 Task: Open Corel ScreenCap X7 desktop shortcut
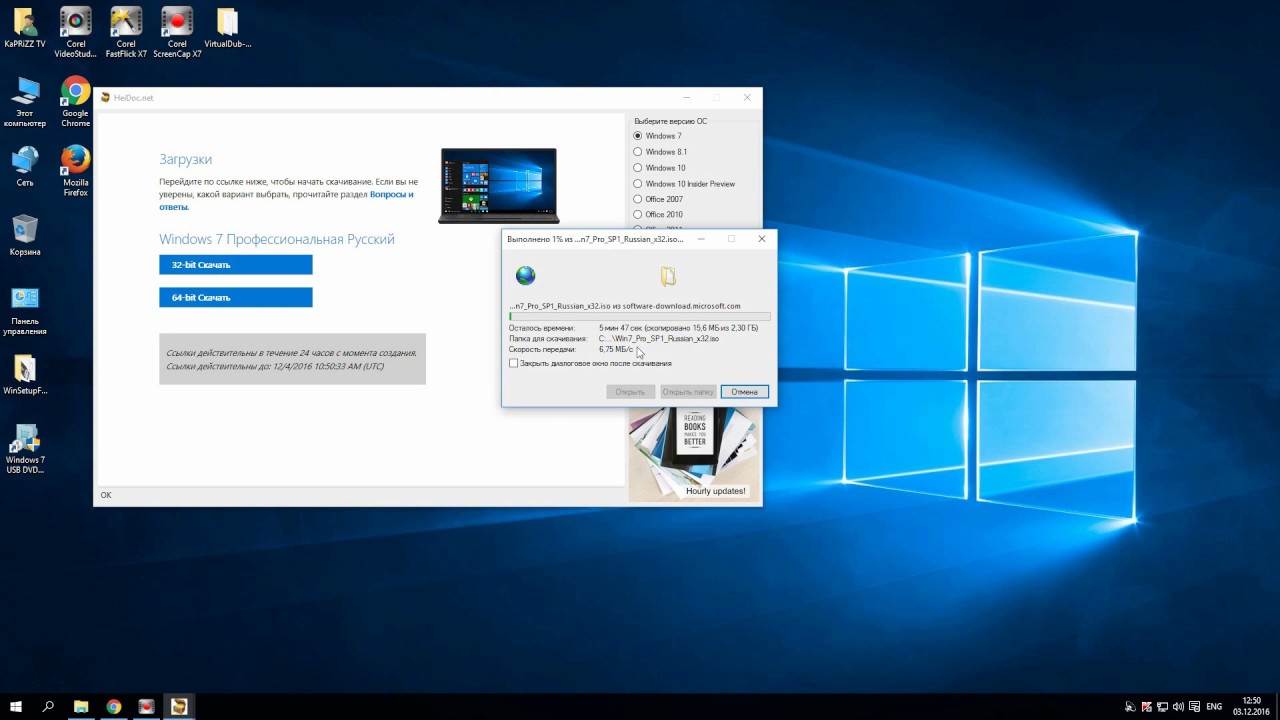[x=177, y=32]
